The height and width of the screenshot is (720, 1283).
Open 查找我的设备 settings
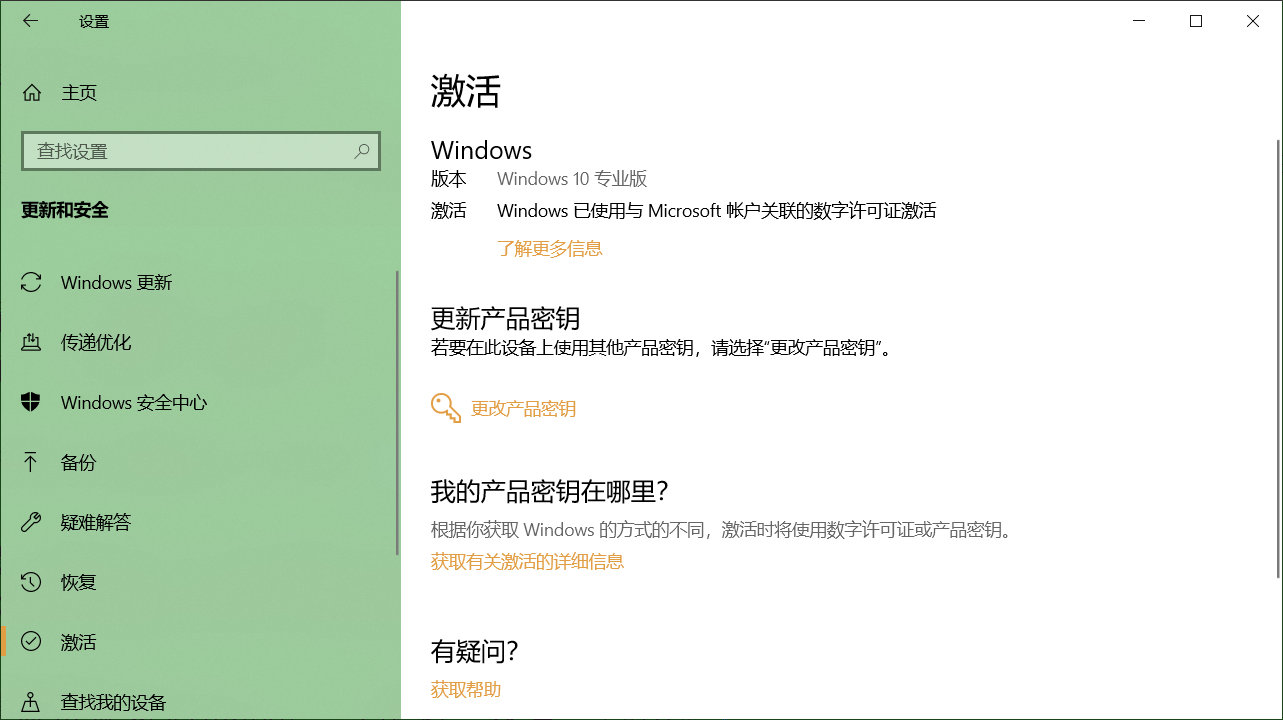pos(112,702)
